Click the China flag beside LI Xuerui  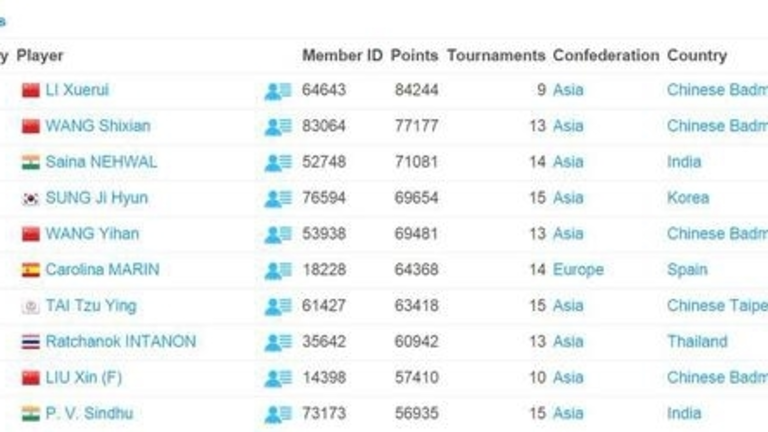pyautogui.click(x=31, y=90)
